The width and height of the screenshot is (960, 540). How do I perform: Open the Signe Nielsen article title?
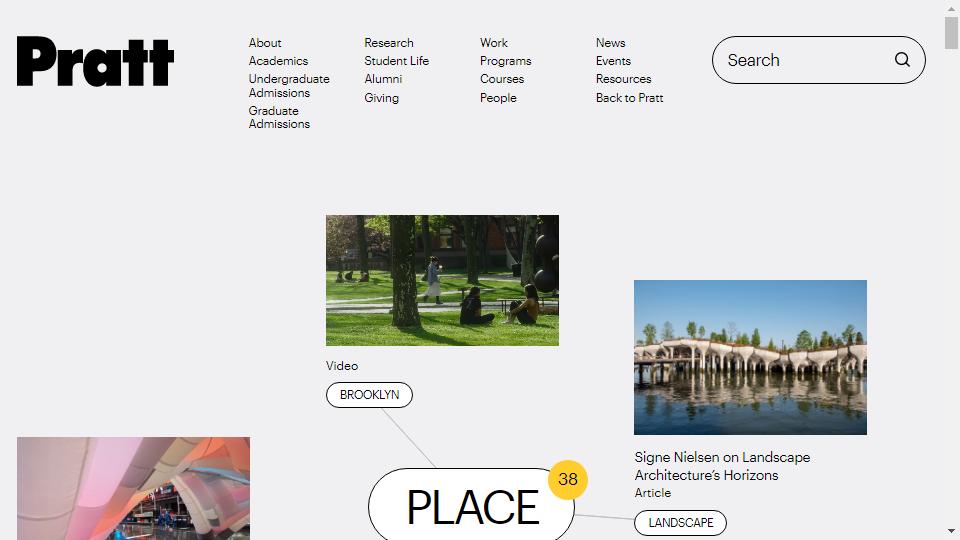pos(722,466)
